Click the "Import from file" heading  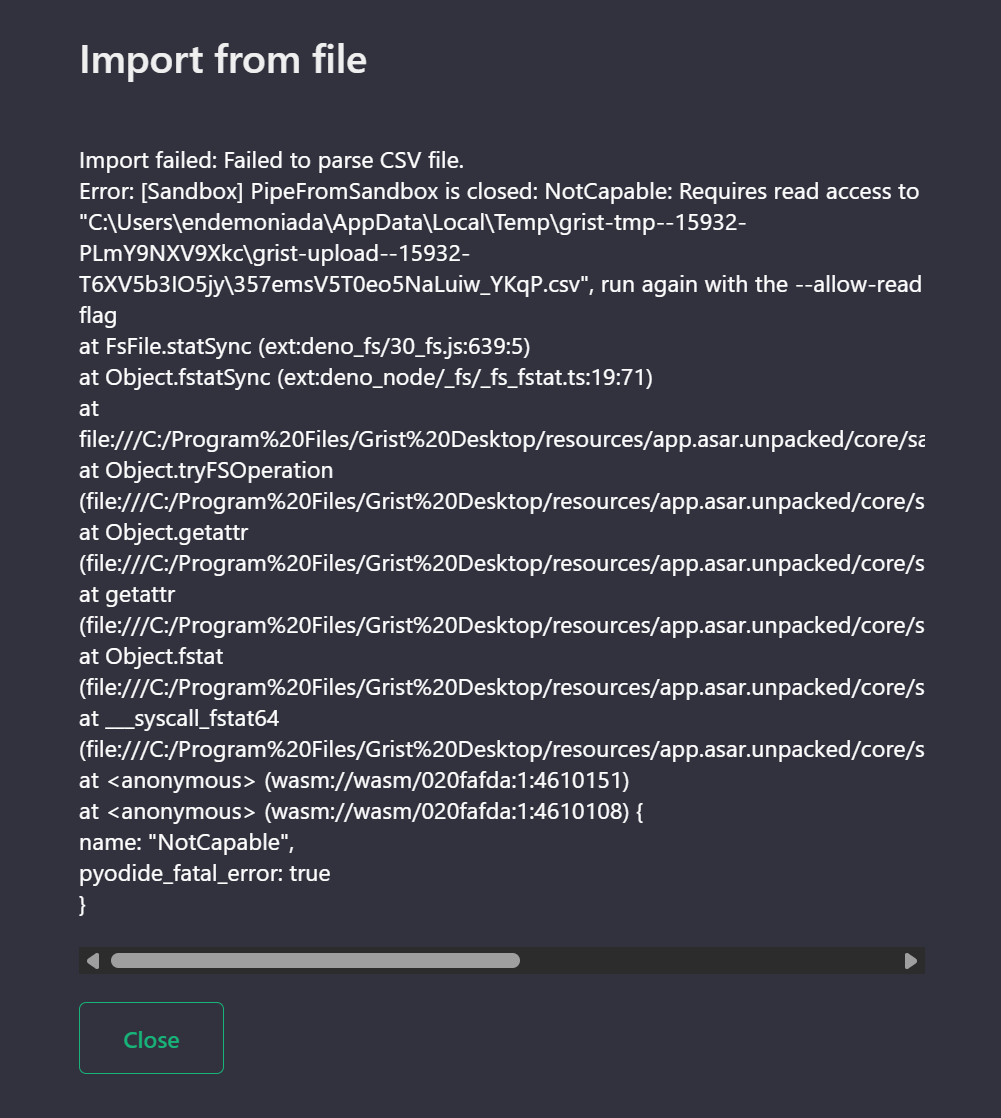pos(223,59)
